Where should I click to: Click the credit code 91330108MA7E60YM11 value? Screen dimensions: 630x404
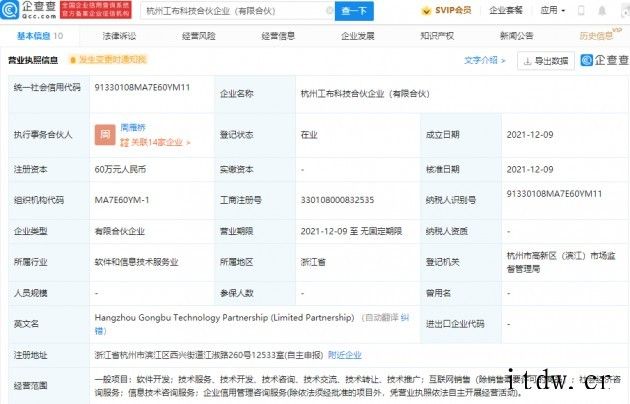pyautogui.click(x=142, y=88)
